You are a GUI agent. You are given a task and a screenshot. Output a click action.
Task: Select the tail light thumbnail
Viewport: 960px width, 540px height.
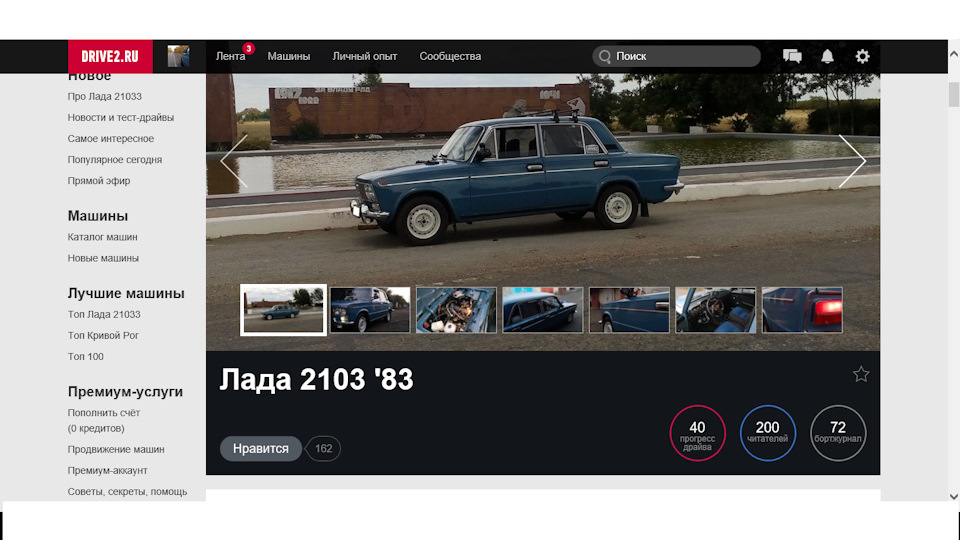[802, 310]
